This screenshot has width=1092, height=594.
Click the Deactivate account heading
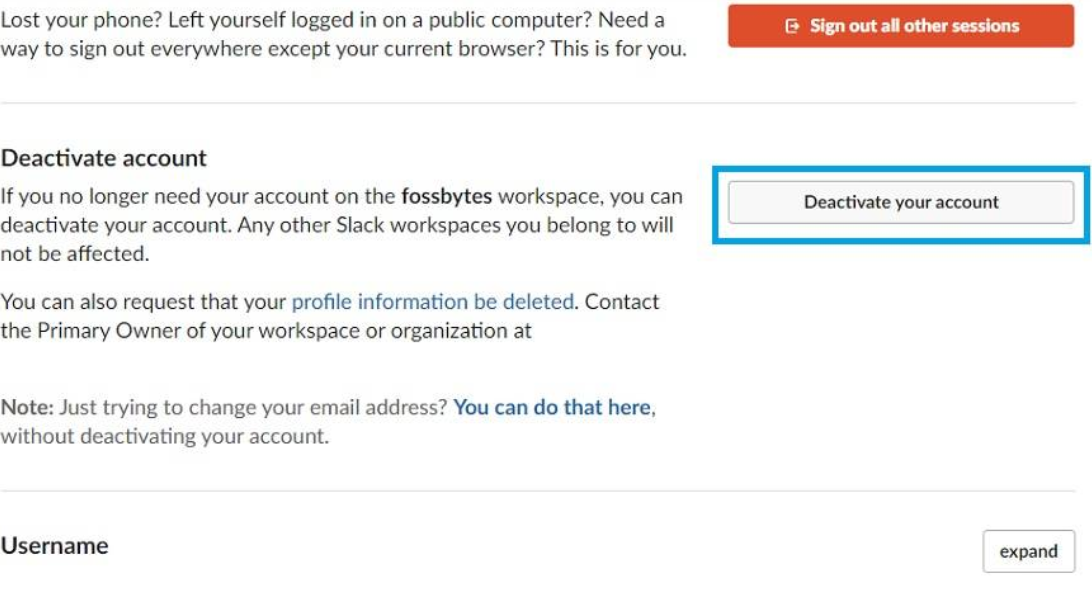pyautogui.click(x=104, y=158)
